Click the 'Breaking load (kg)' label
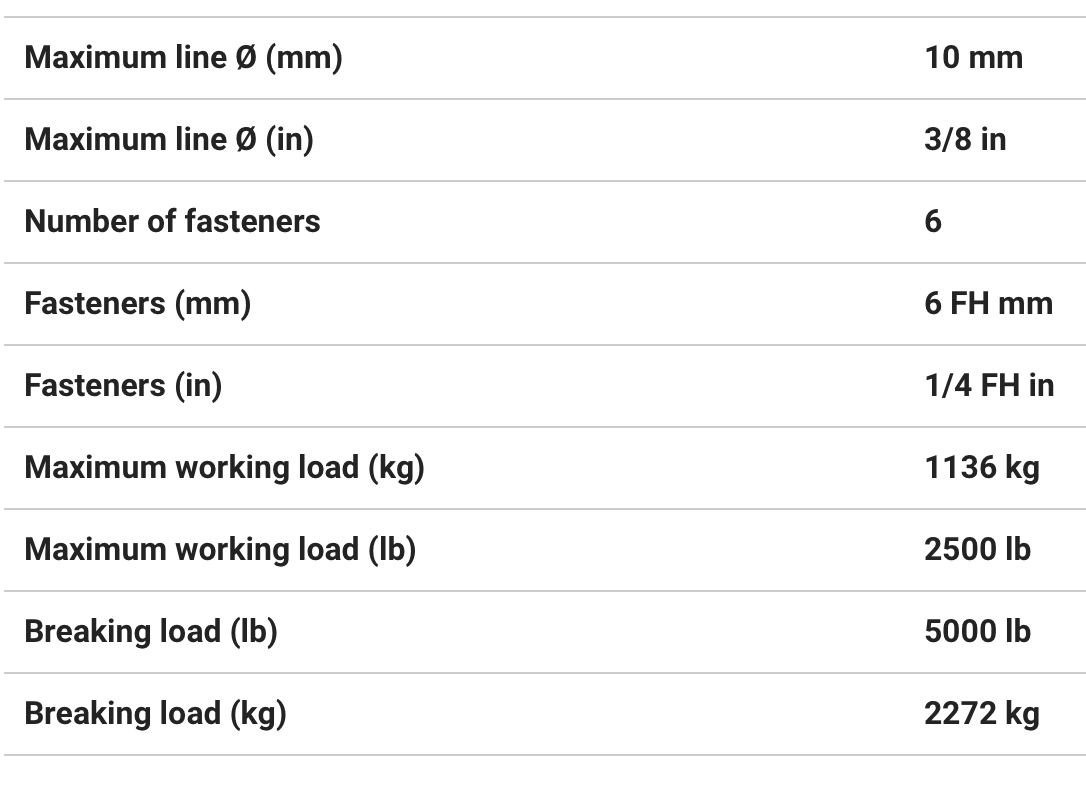Screen dimensions: 1086x792 (x=155, y=714)
